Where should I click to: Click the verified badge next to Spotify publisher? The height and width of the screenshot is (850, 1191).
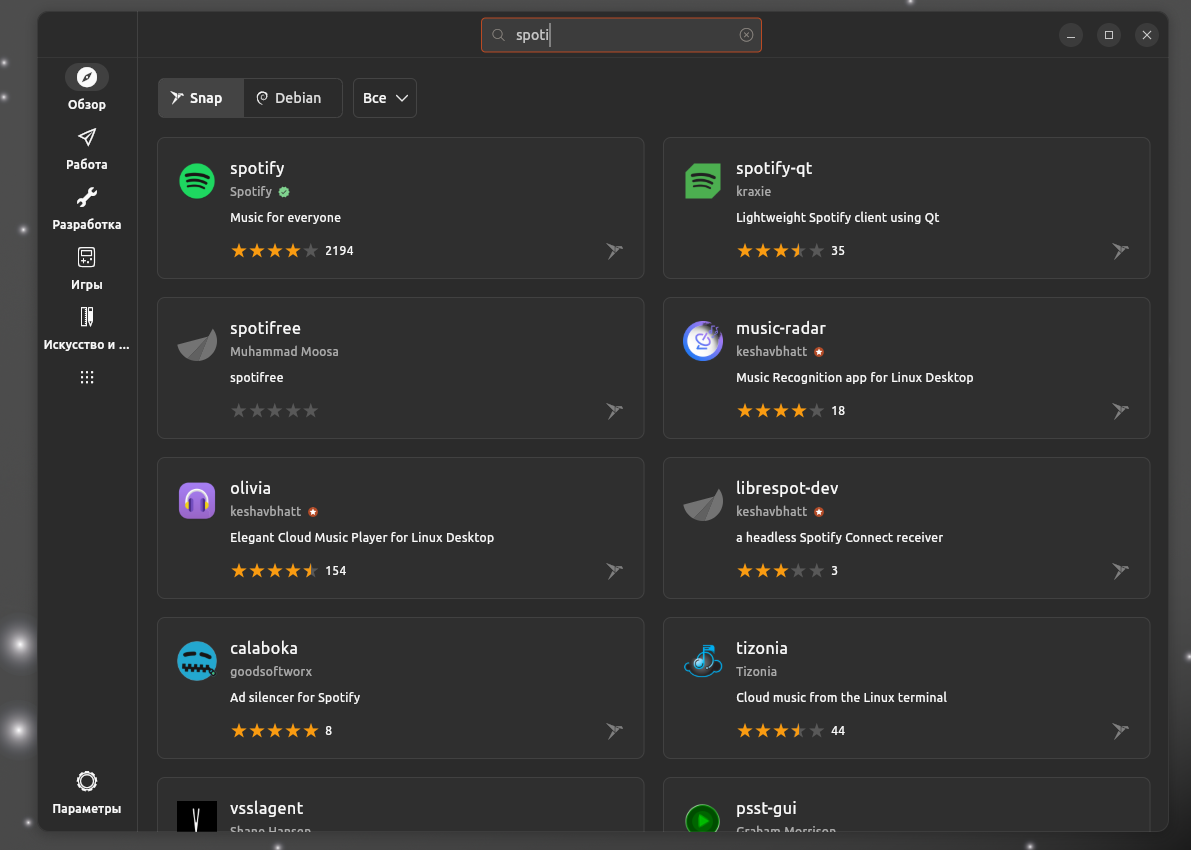284,192
